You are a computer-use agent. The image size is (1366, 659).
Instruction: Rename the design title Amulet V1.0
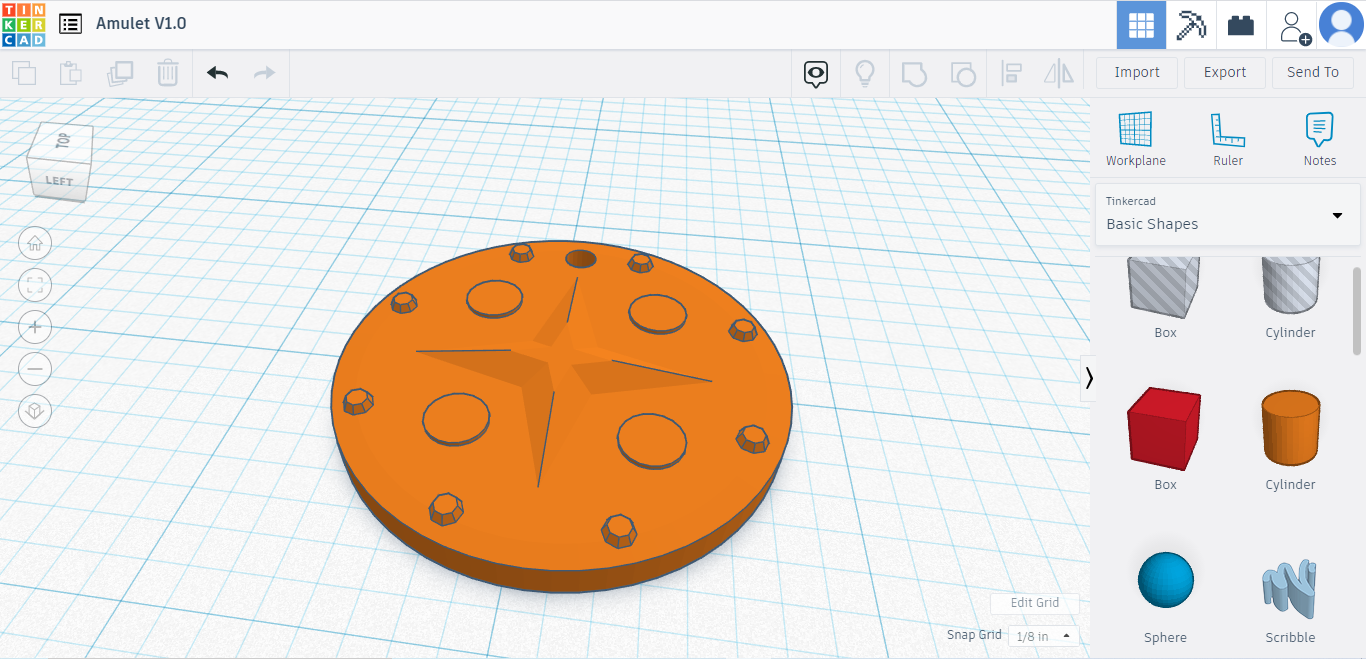(141, 23)
